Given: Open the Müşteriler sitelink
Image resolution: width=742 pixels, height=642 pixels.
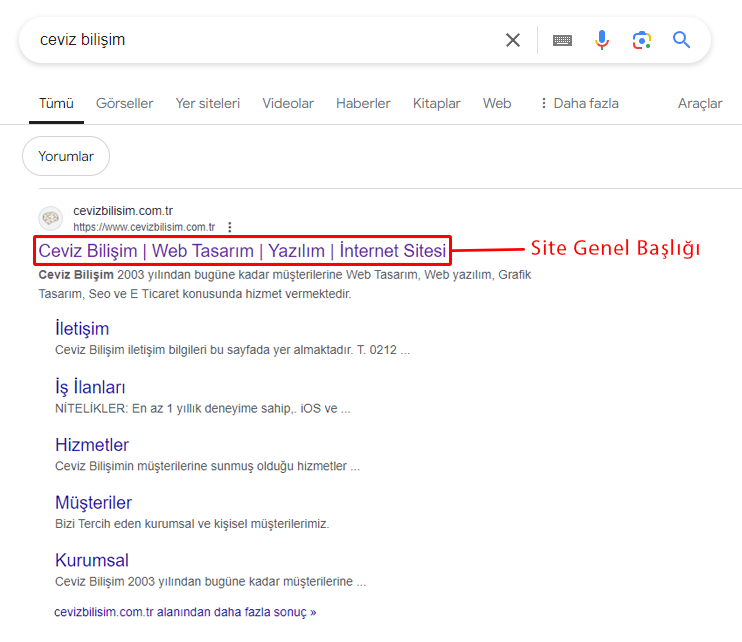Looking at the screenshot, I should (x=93, y=502).
